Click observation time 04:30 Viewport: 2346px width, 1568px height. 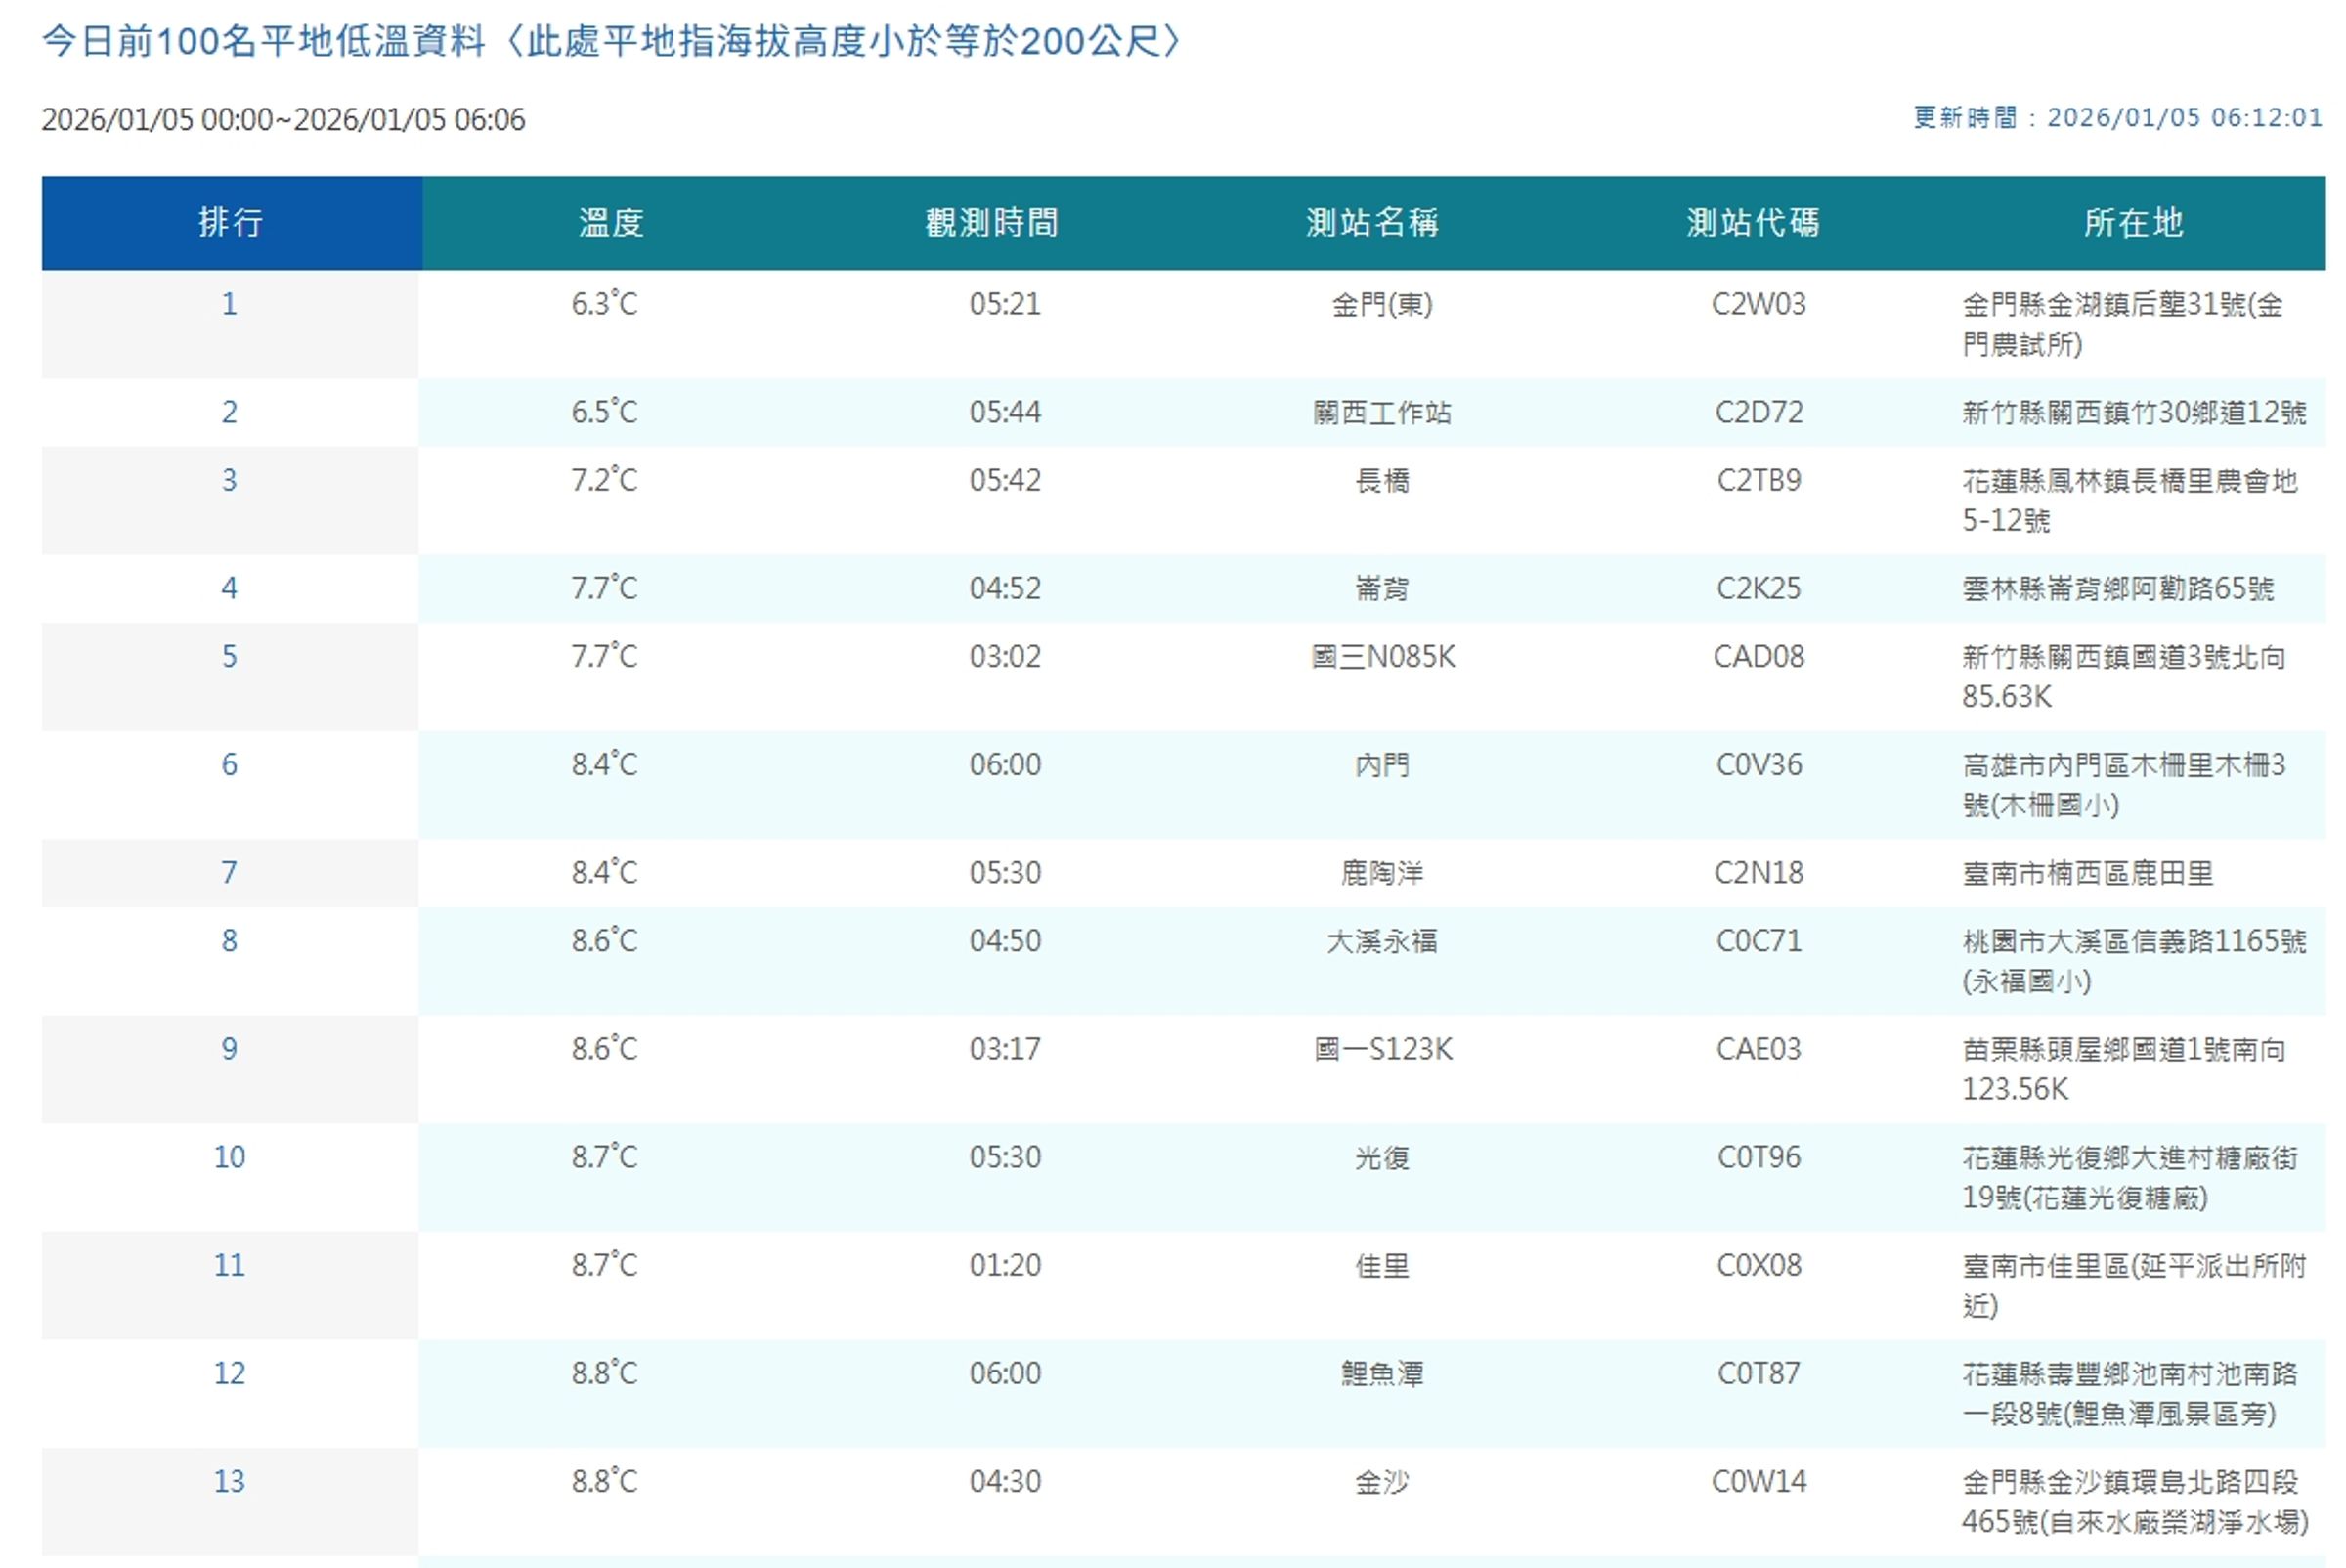pyautogui.click(x=1005, y=1482)
